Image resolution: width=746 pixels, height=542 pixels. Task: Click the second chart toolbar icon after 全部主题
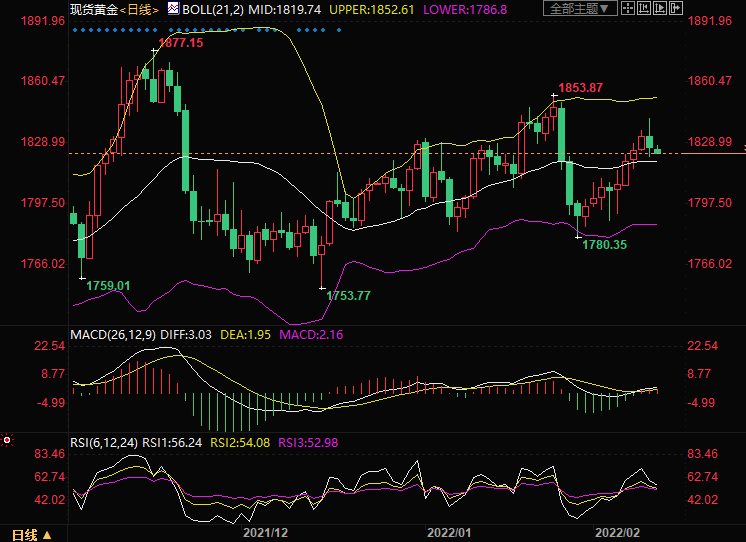[x=646, y=8]
